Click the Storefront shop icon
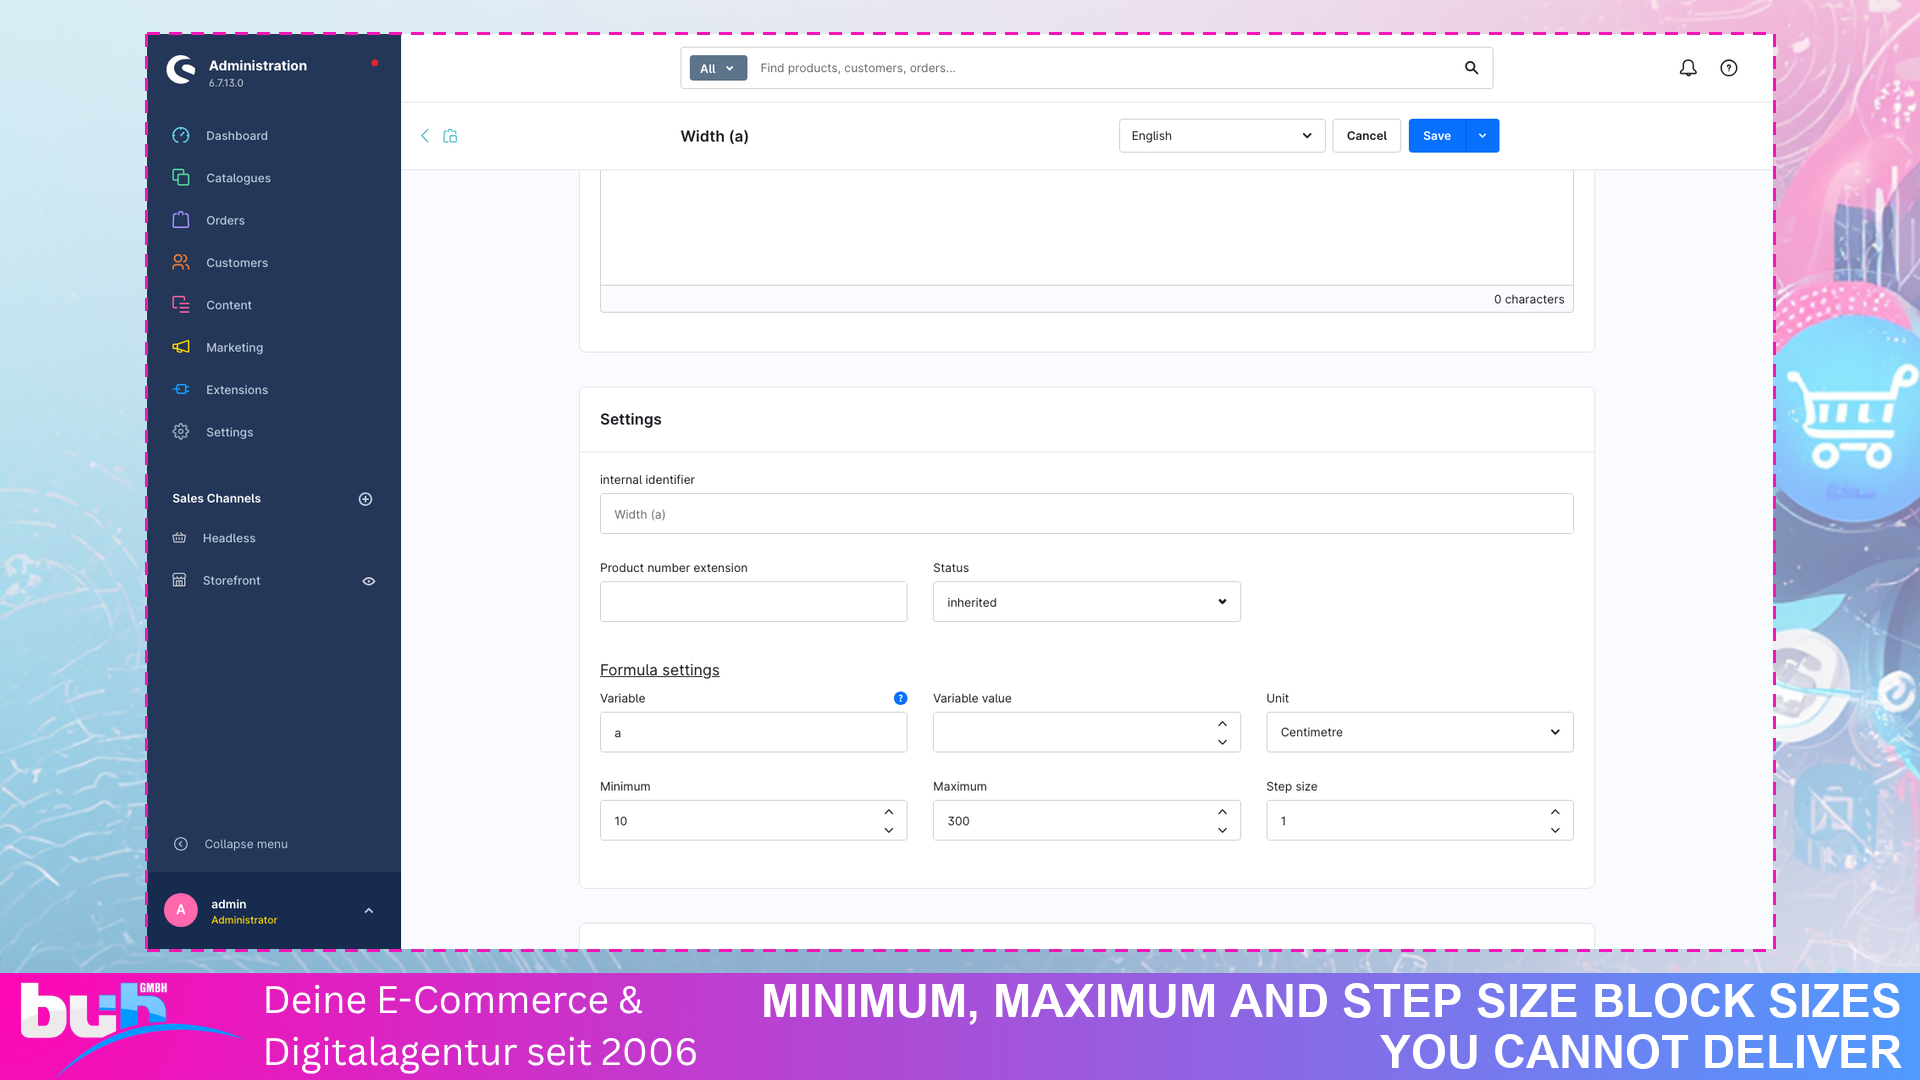This screenshot has height=1080, width=1920. [x=179, y=580]
